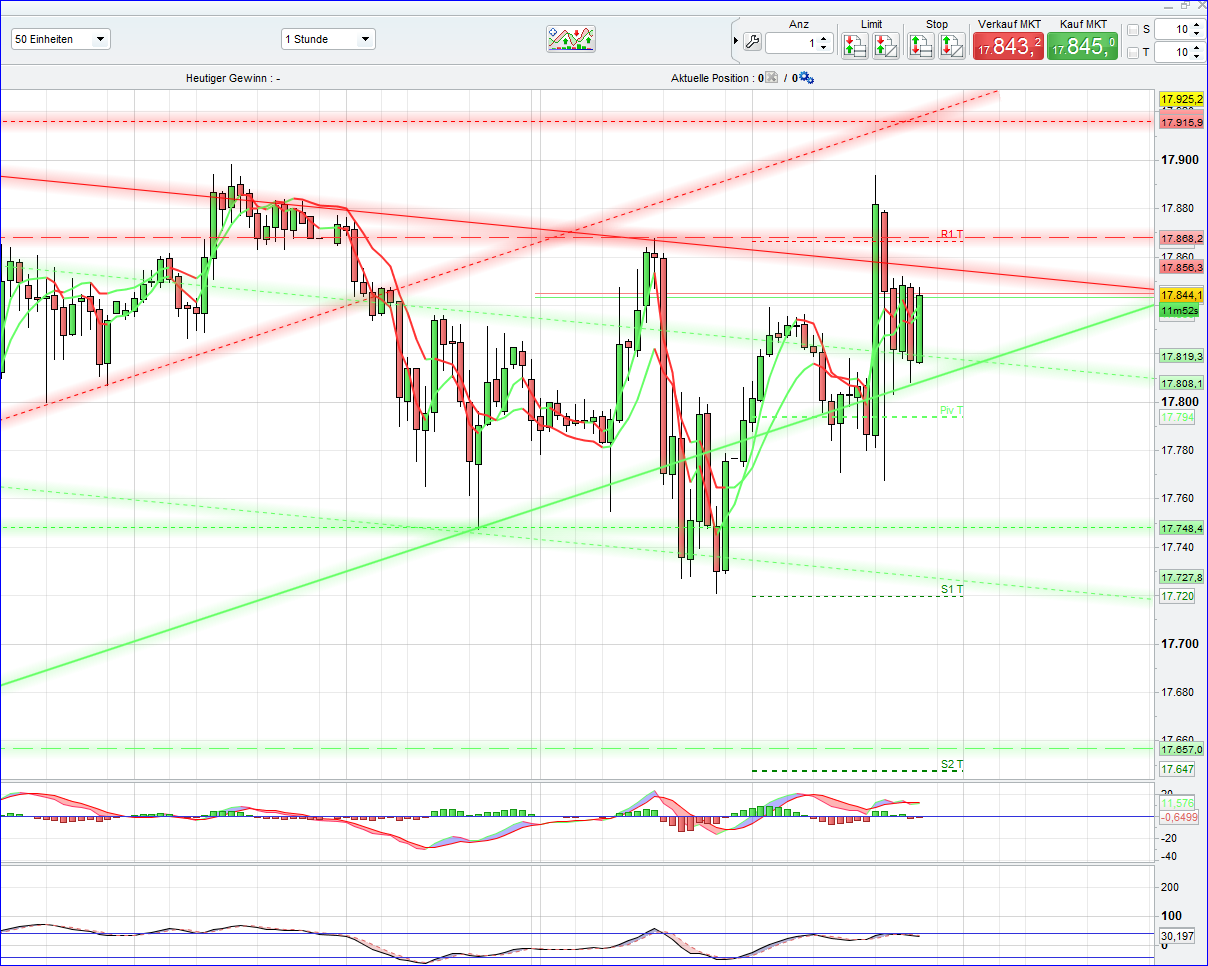1208x966 pixels.
Task: Open the 1 Stunde timeframe dropdown
Action: coord(366,39)
